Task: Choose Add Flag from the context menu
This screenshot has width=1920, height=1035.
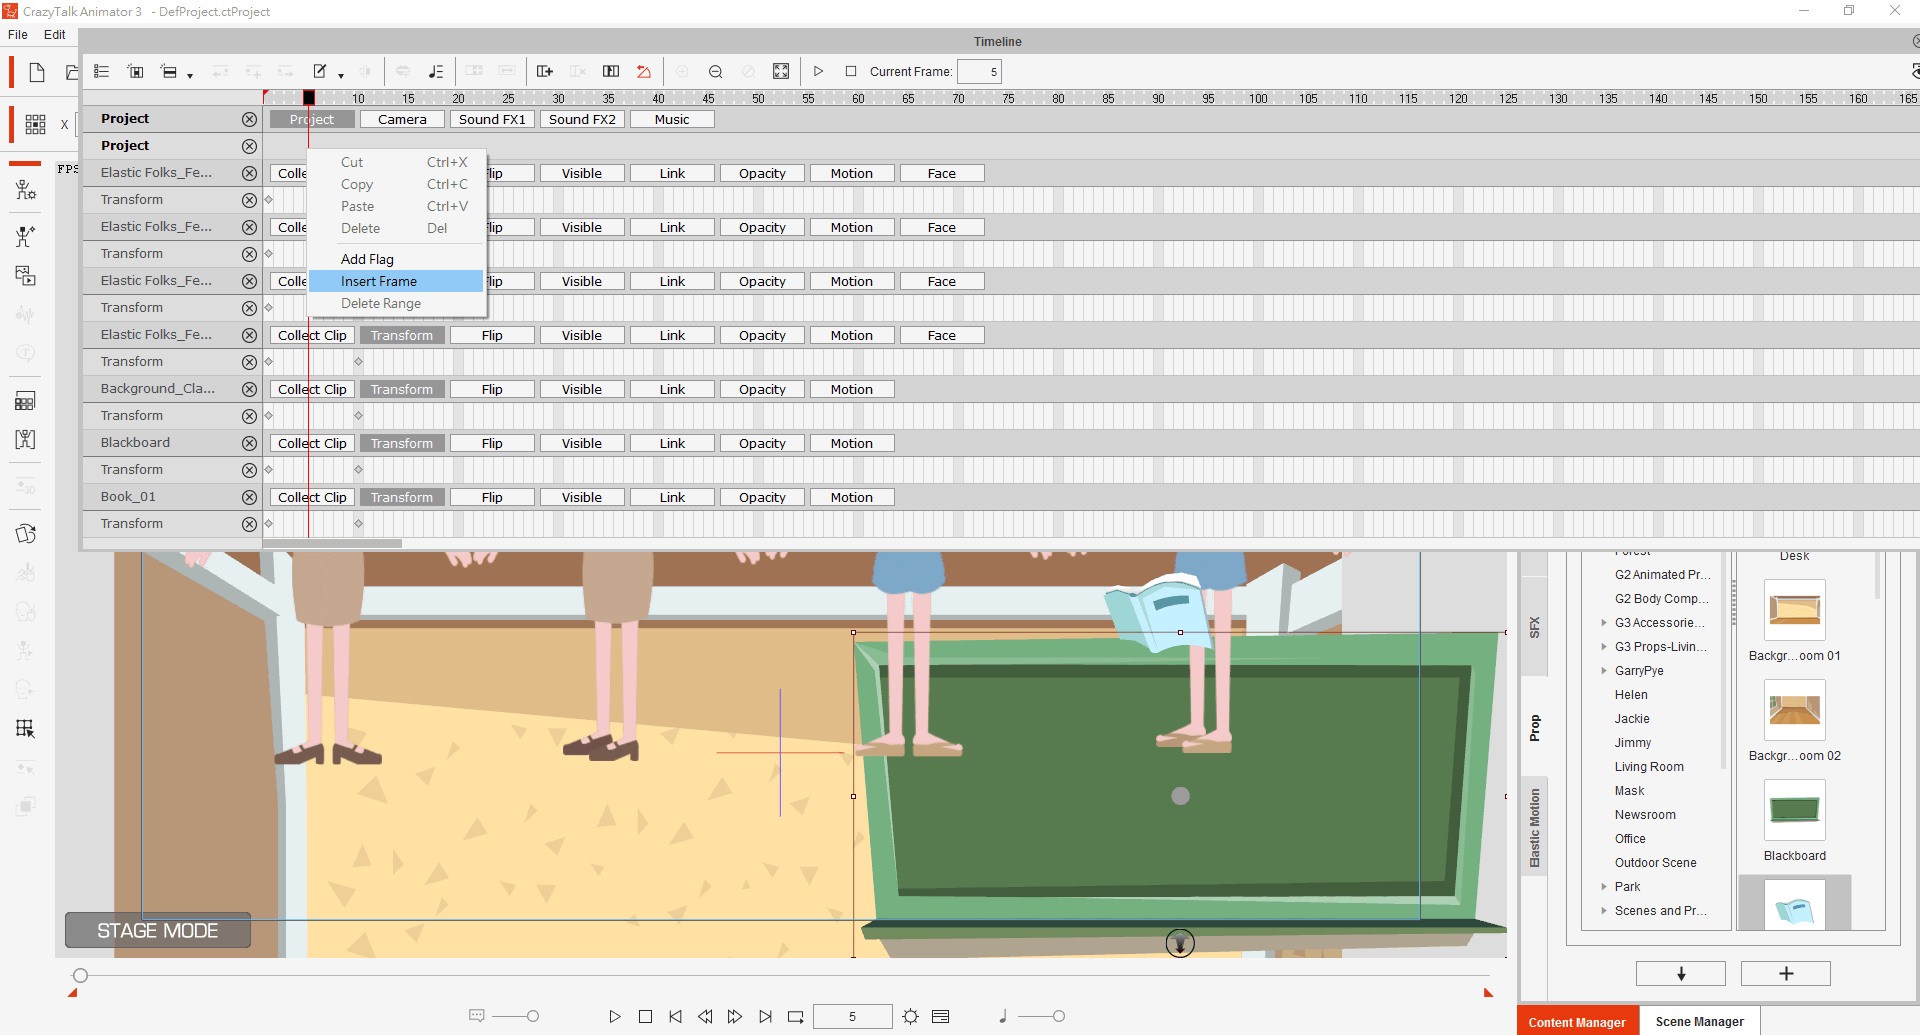Action: point(396,259)
